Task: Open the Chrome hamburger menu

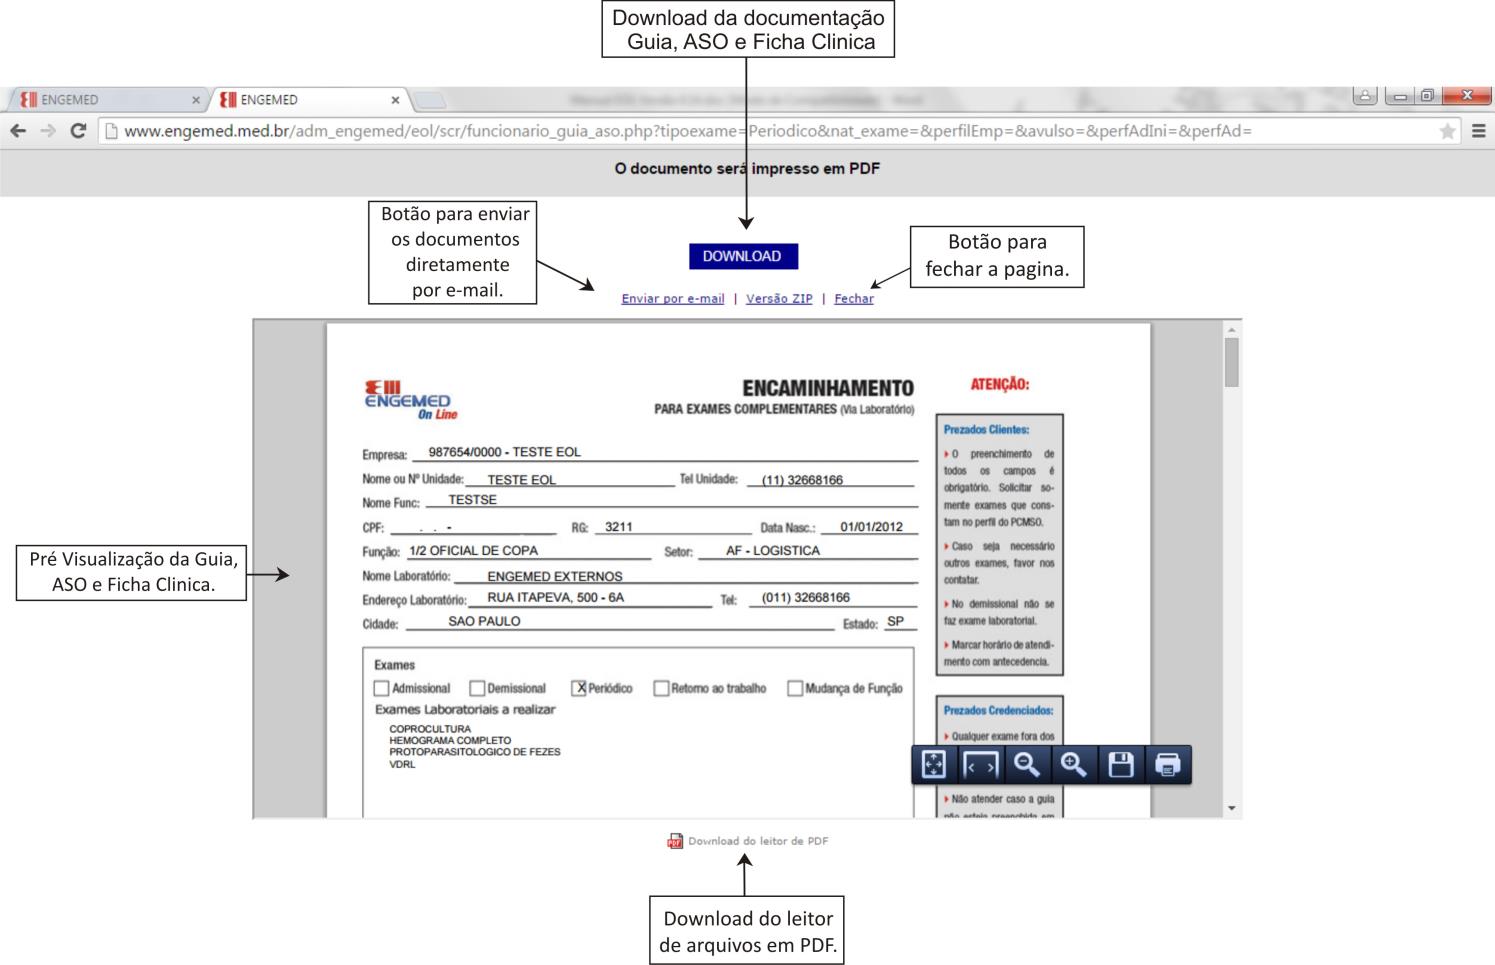Action: coord(1479,131)
